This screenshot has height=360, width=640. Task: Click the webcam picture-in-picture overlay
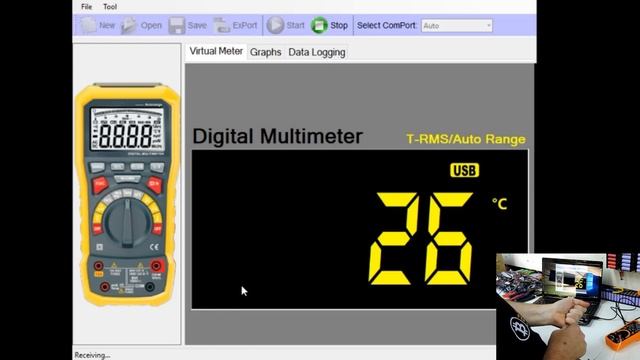coord(568,307)
